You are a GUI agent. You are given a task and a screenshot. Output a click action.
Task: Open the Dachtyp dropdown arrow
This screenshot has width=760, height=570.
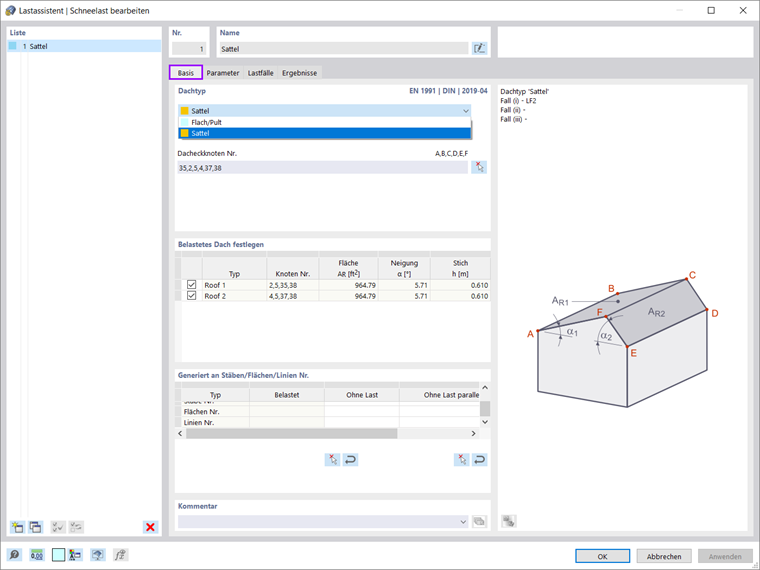[466, 111]
